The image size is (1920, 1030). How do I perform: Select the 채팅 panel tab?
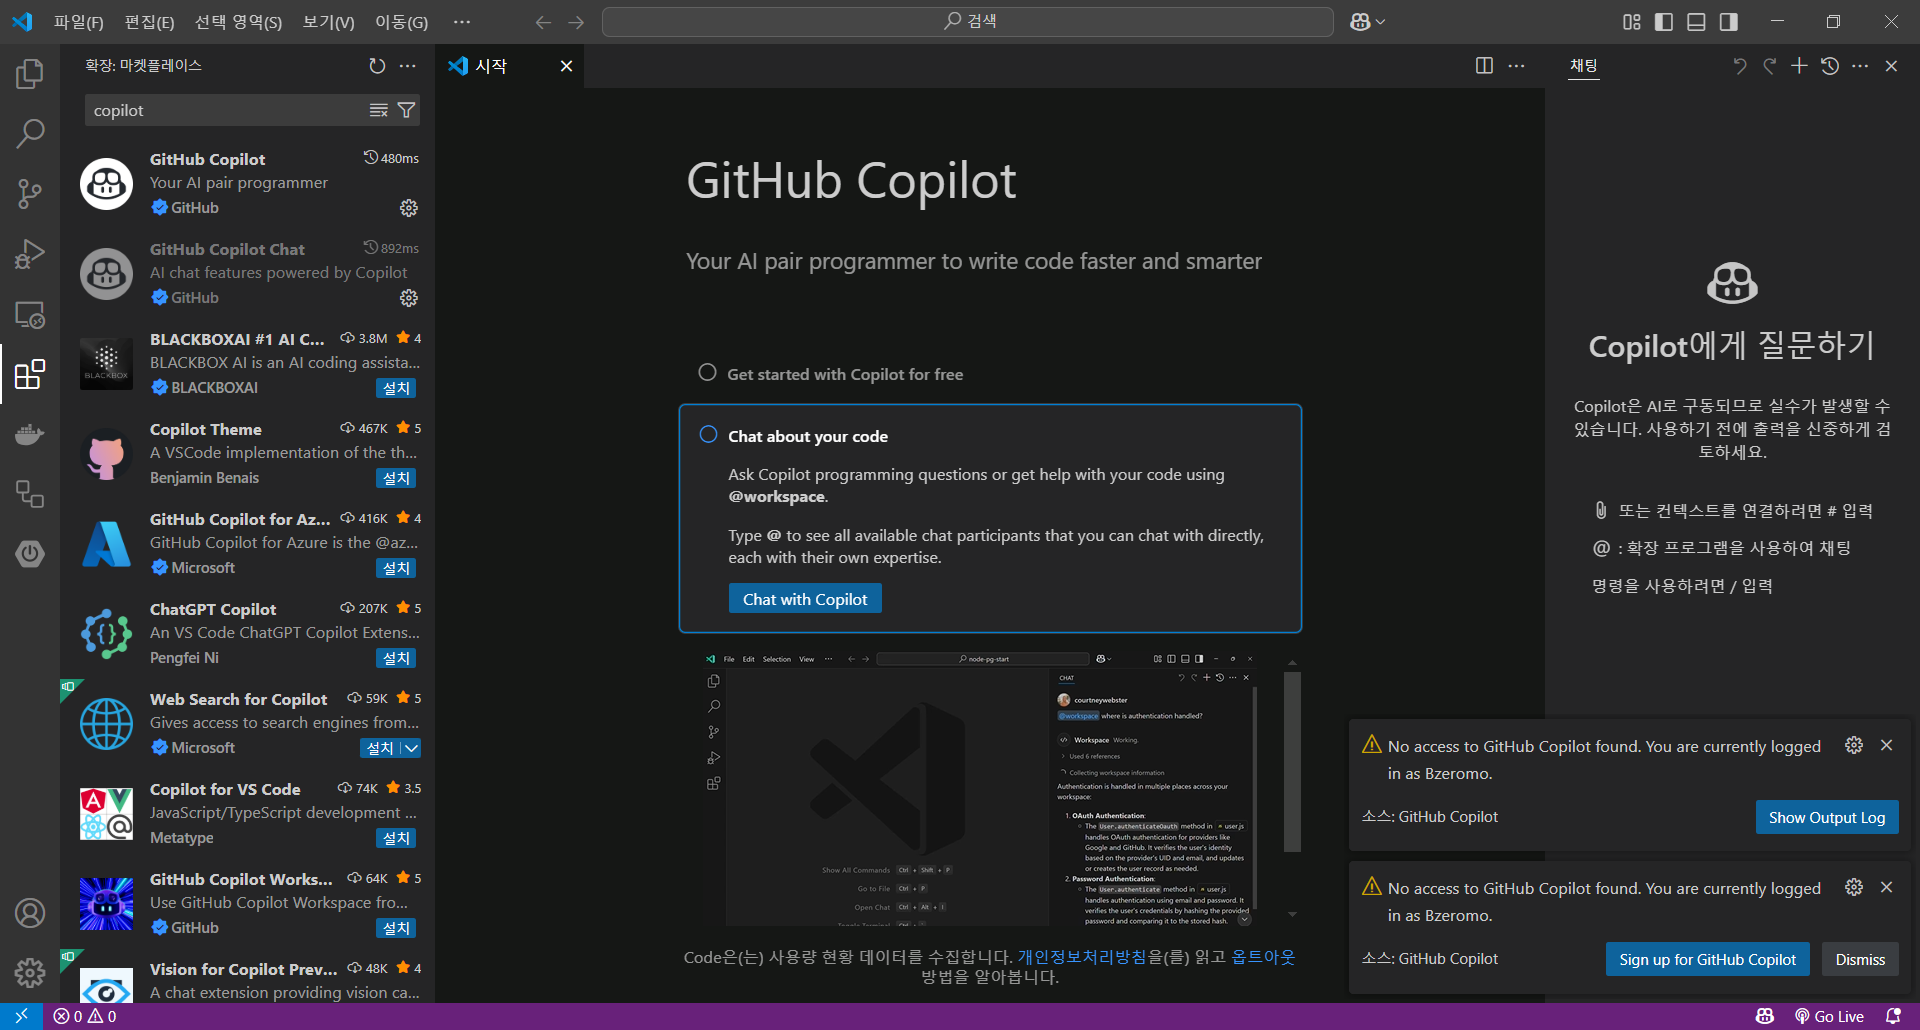point(1583,66)
